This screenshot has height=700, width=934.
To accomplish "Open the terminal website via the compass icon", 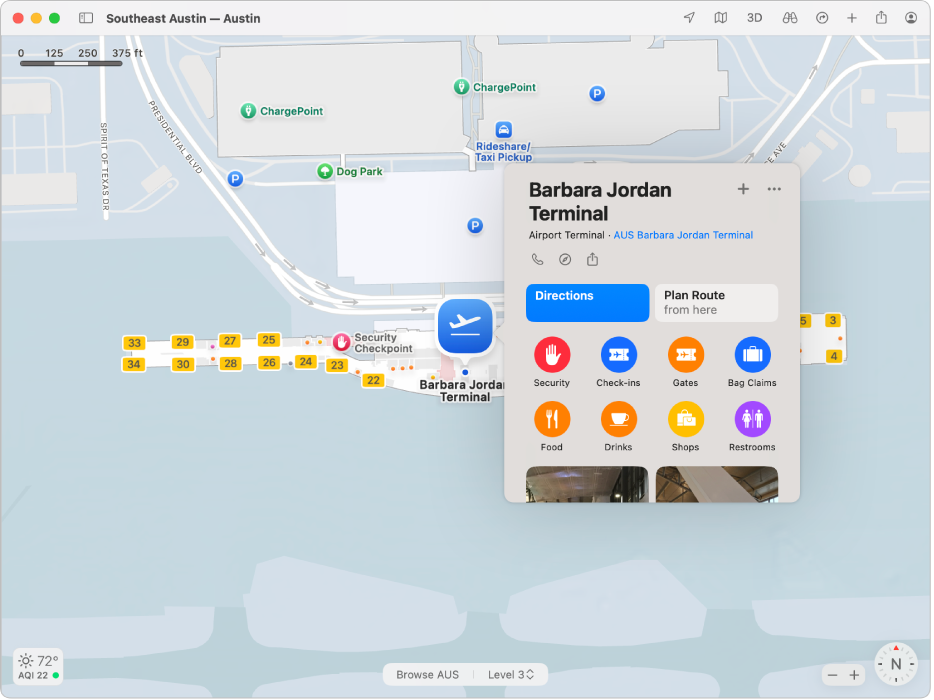I will (x=565, y=259).
